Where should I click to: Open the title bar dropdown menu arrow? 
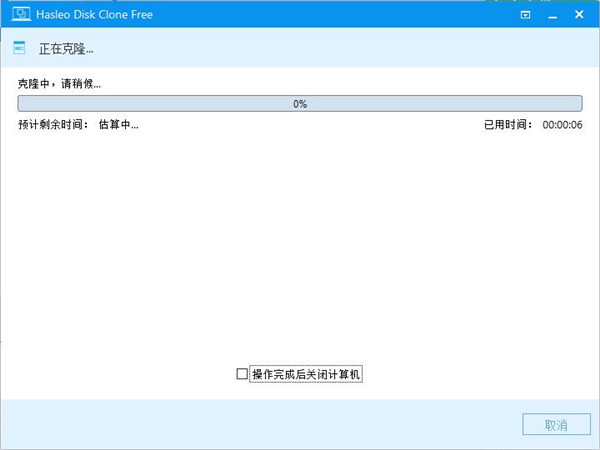click(526, 15)
